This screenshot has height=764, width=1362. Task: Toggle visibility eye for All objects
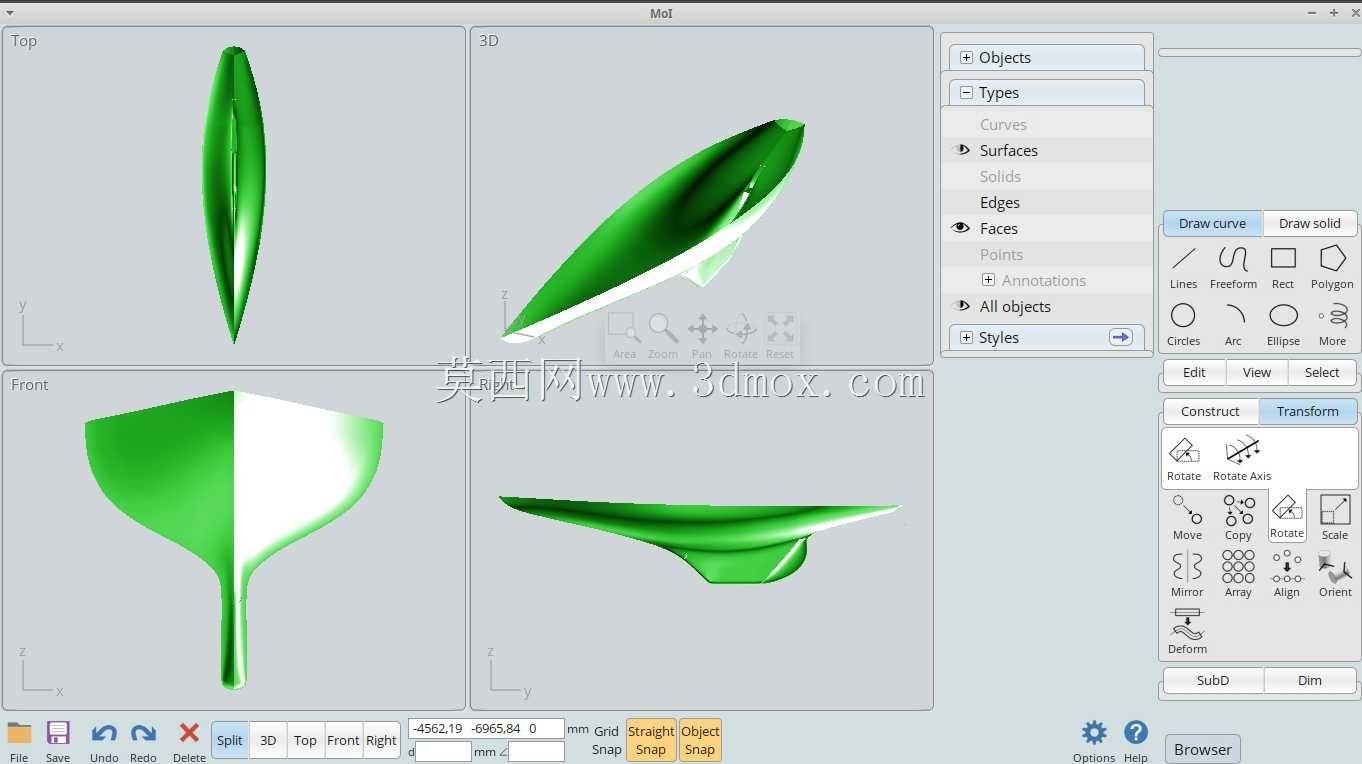coord(961,306)
